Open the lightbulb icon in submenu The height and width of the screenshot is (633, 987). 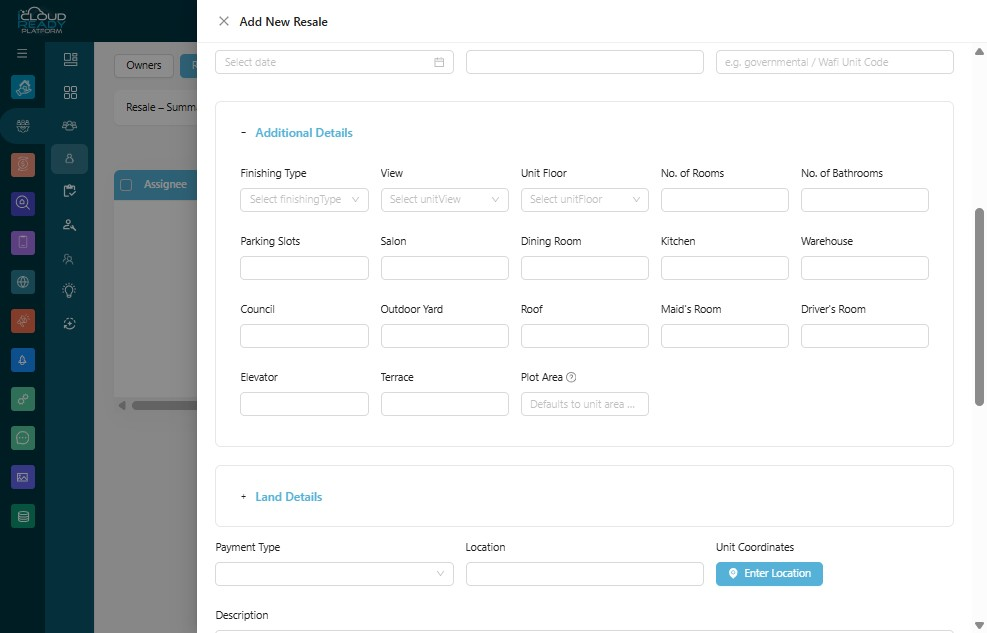click(69, 290)
